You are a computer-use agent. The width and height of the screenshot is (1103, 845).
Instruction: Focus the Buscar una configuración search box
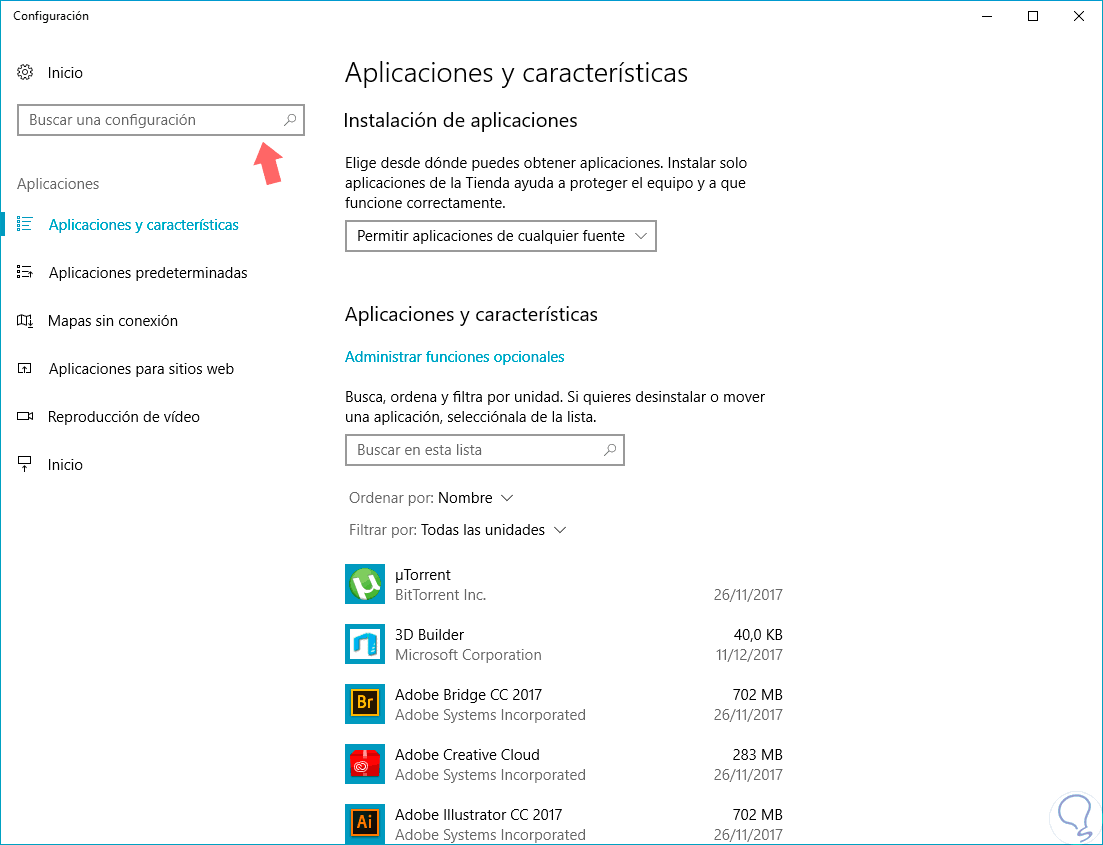[x=161, y=120]
